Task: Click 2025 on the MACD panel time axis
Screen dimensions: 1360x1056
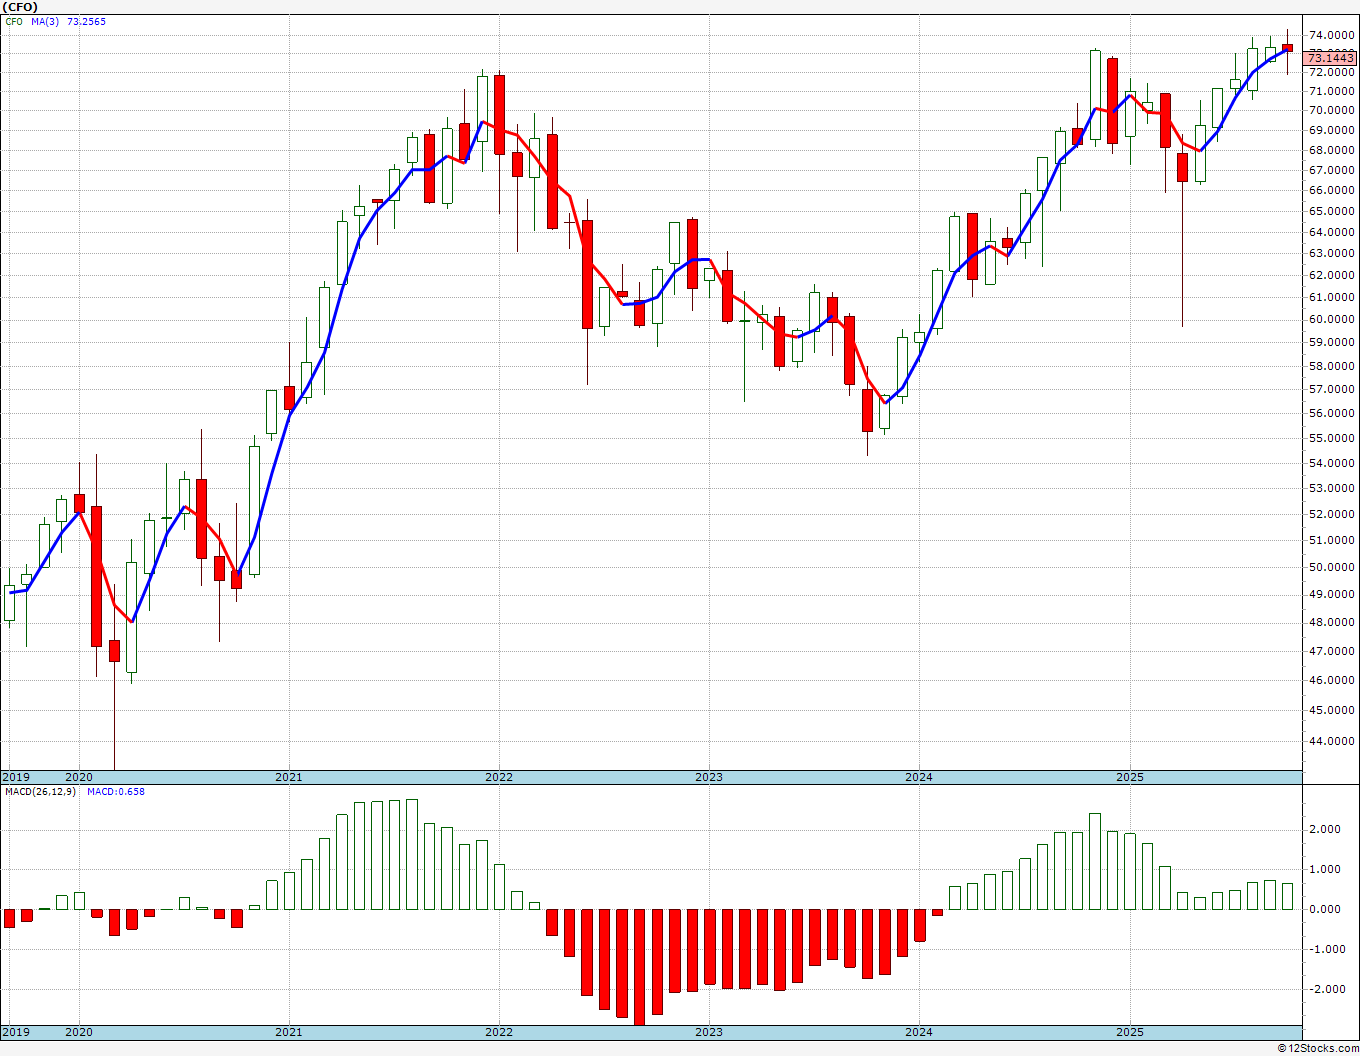Action: coord(1130,1032)
